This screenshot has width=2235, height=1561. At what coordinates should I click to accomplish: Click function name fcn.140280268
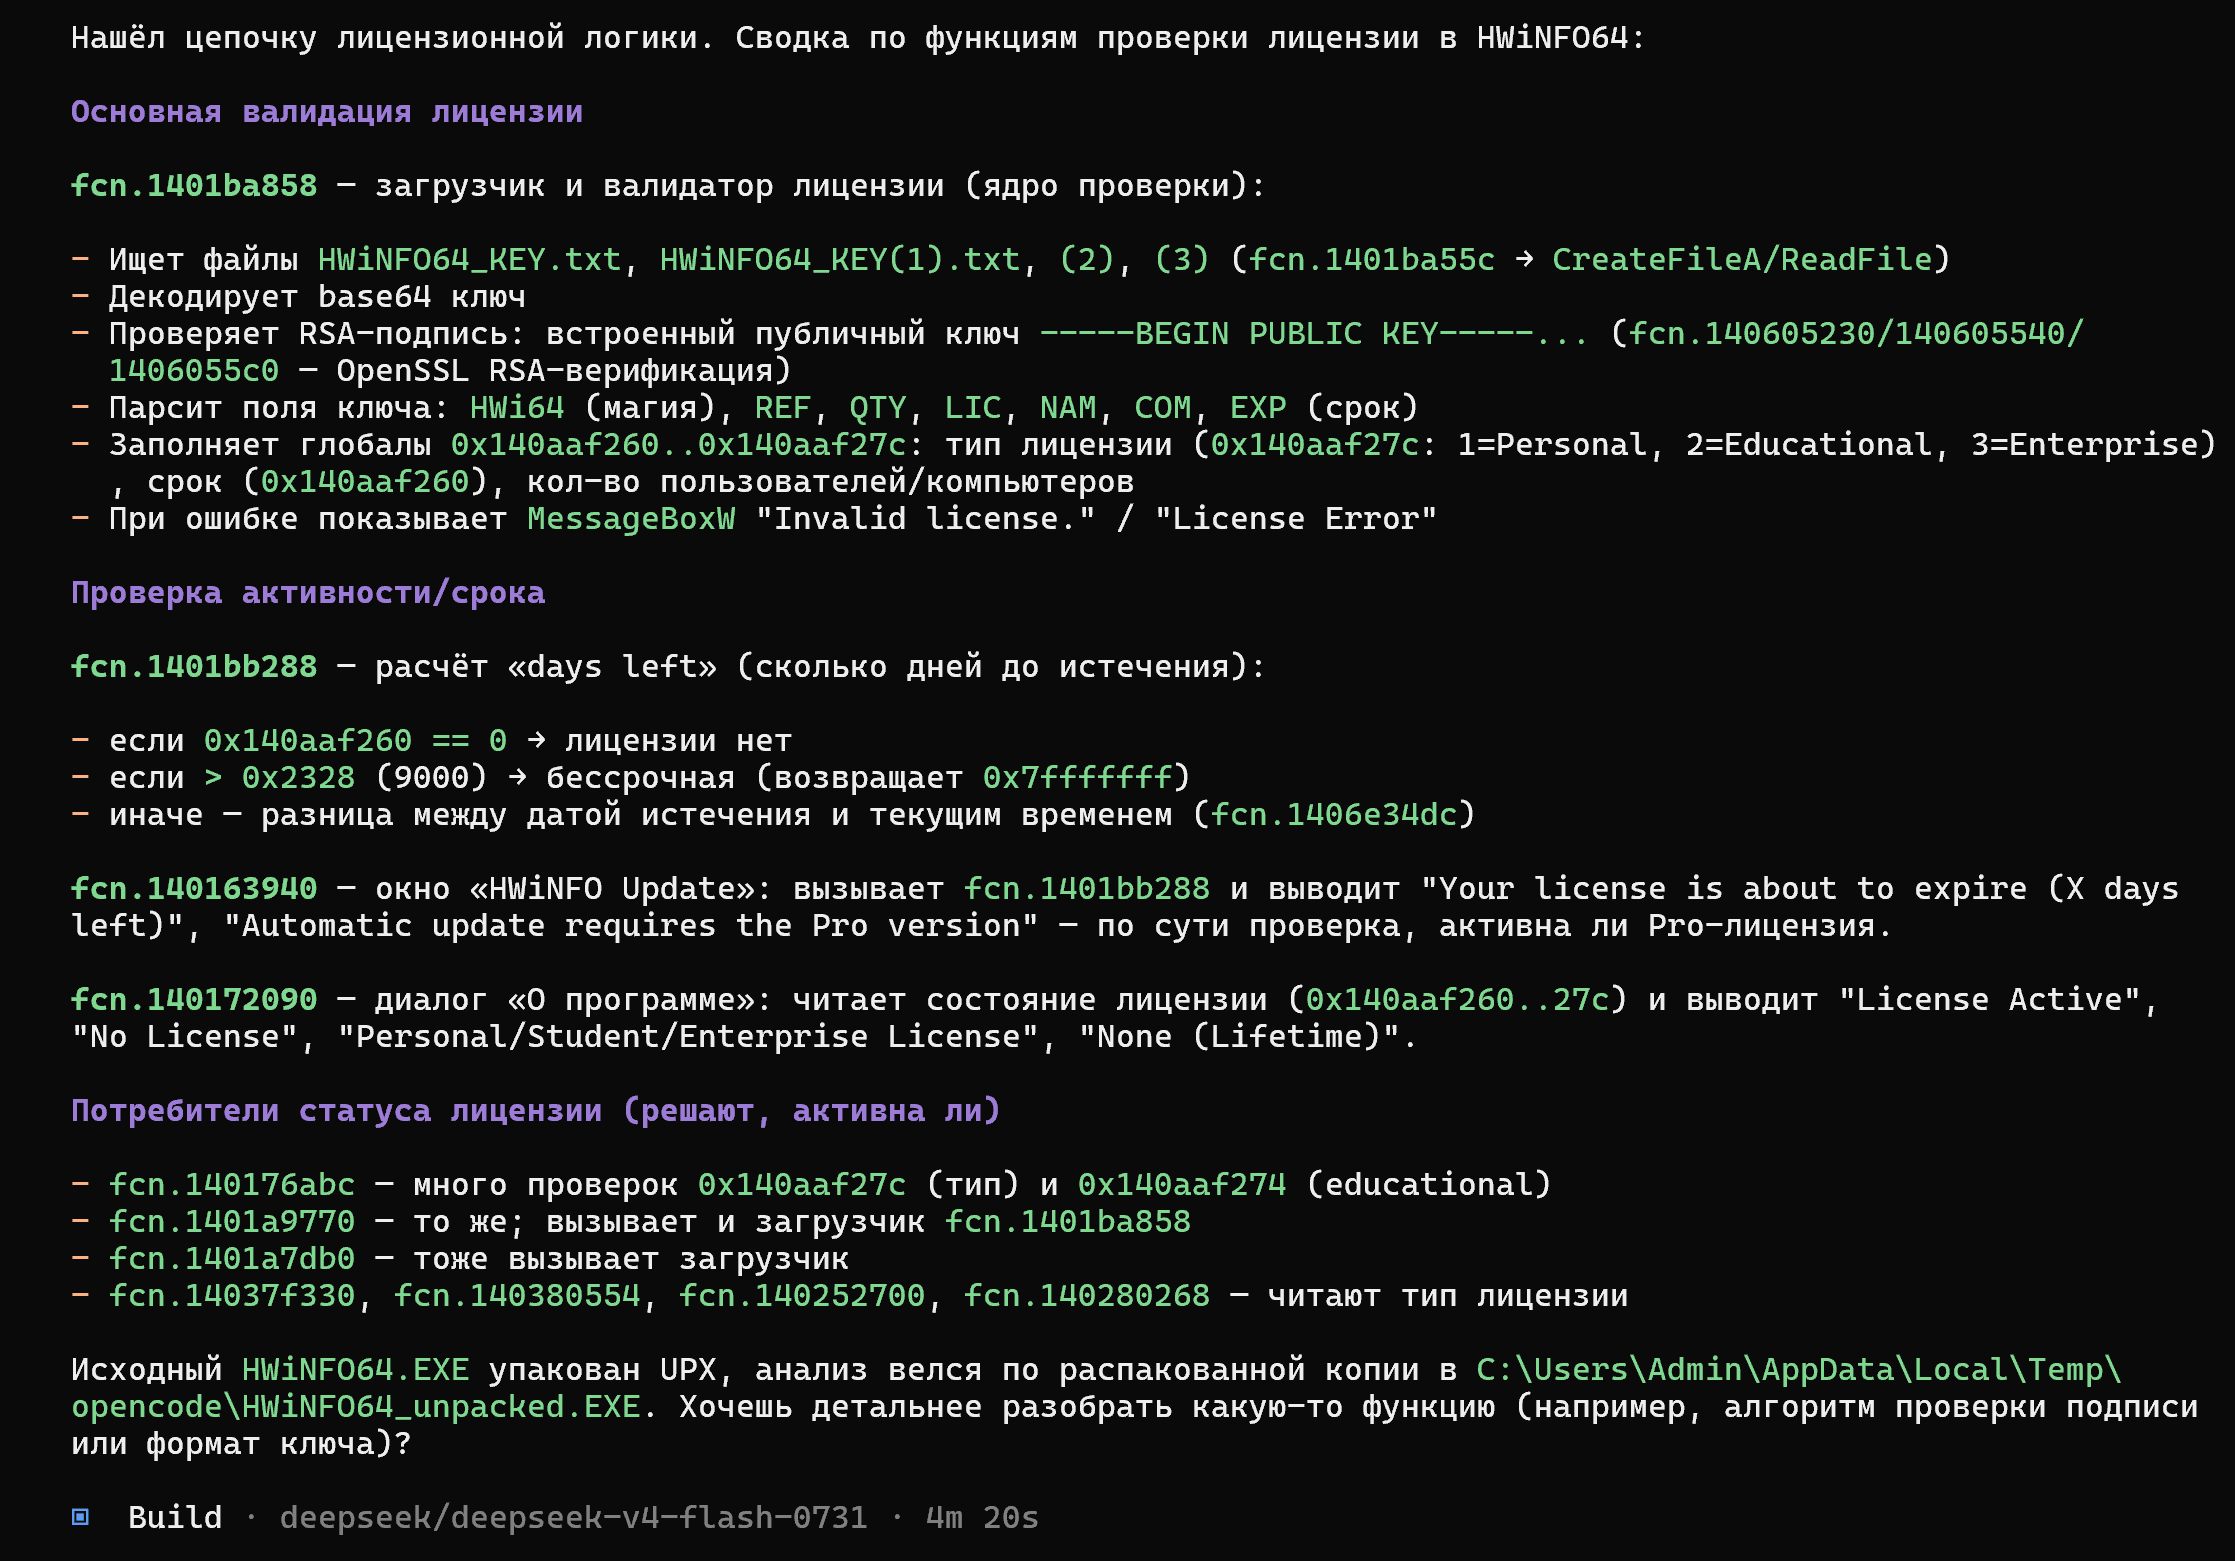tap(1087, 1296)
